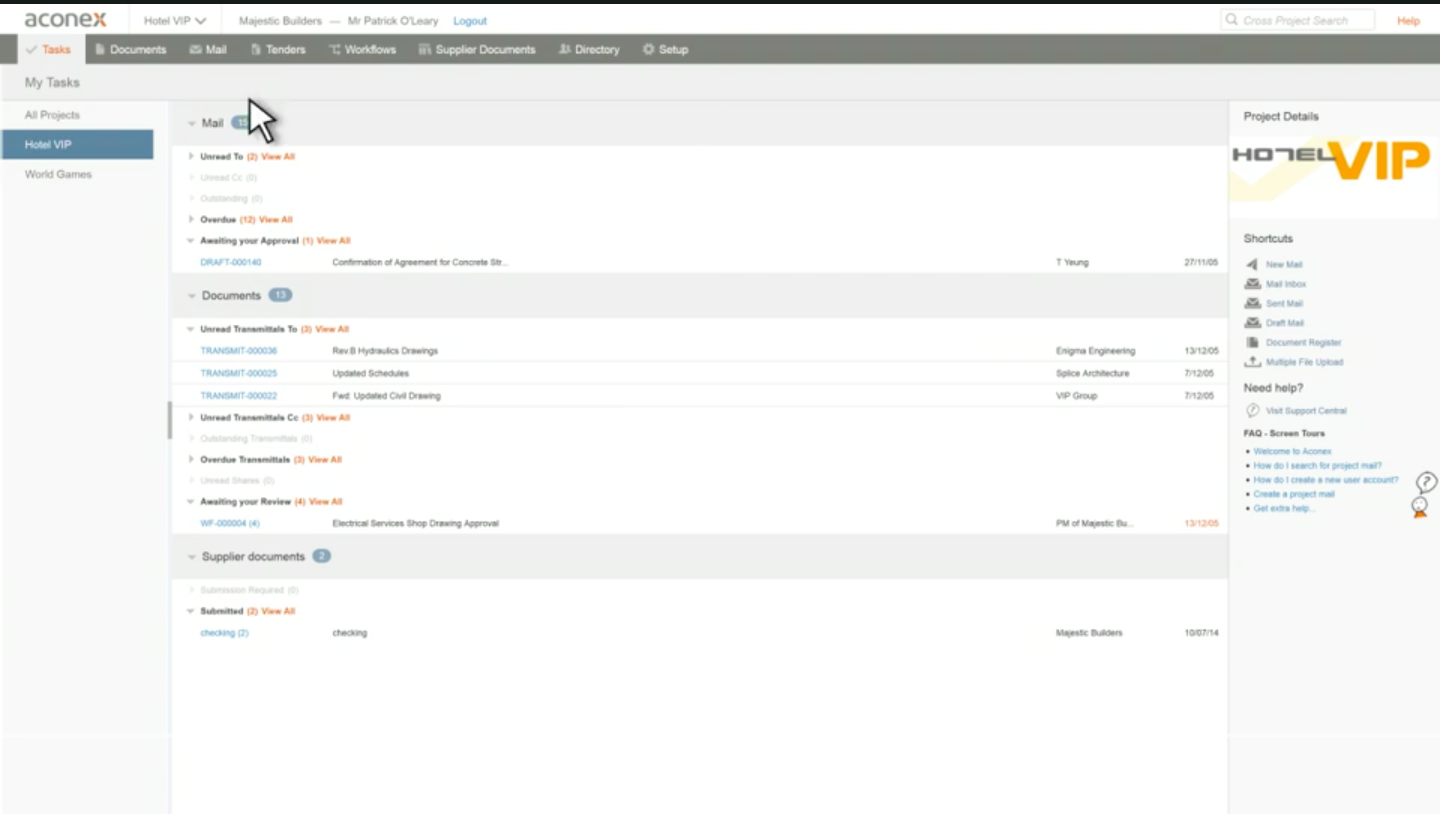Expand the Overdue mail group
The height and width of the screenshot is (814, 1440).
(191, 219)
